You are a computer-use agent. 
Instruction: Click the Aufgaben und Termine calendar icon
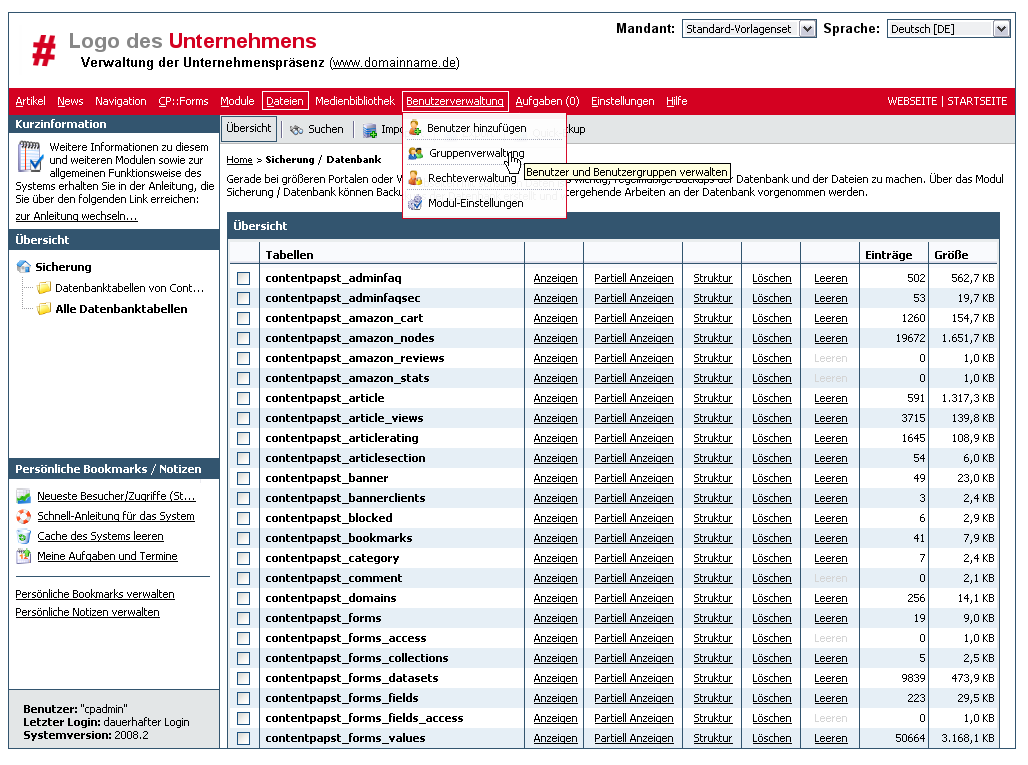pos(24,556)
